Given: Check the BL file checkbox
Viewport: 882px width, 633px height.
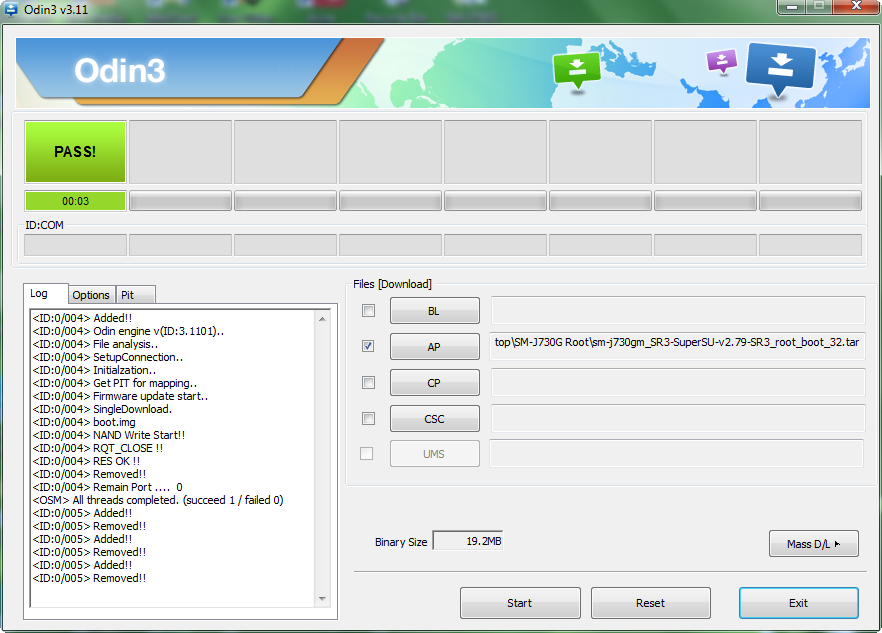Looking at the screenshot, I should point(368,311).
